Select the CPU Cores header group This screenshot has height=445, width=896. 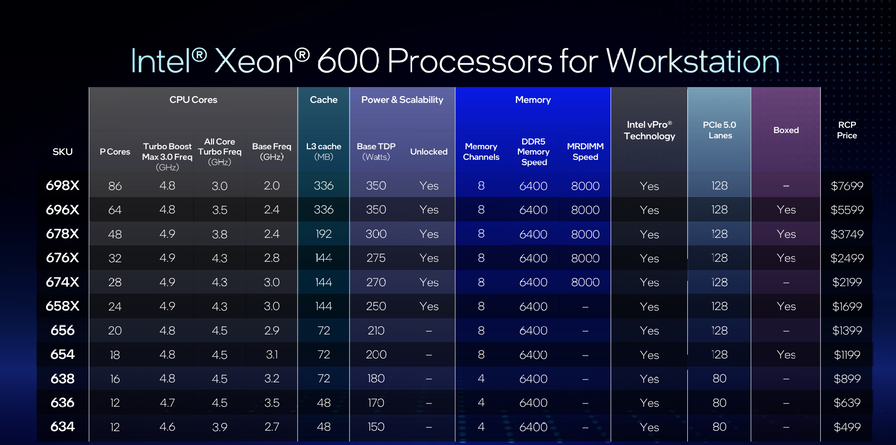pos(193,100)
